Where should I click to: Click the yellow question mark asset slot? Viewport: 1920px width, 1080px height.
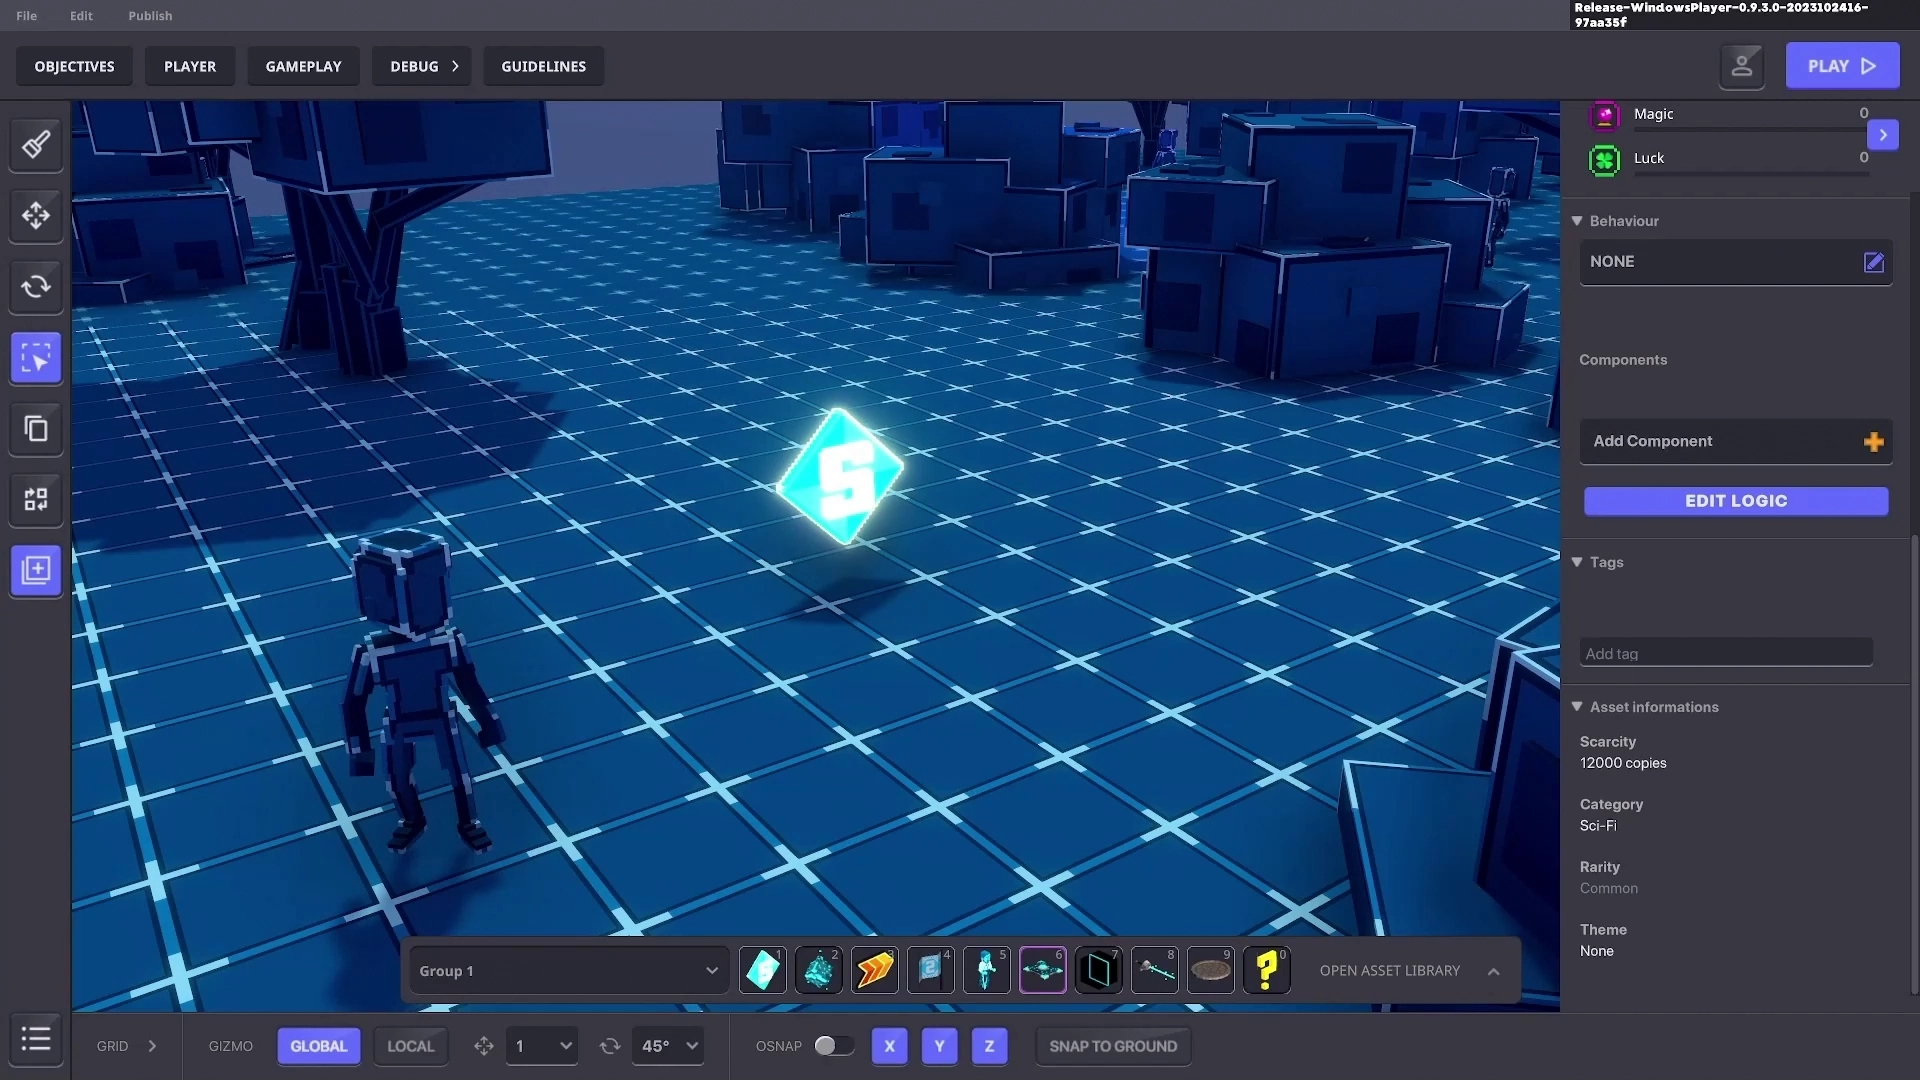1266,970
